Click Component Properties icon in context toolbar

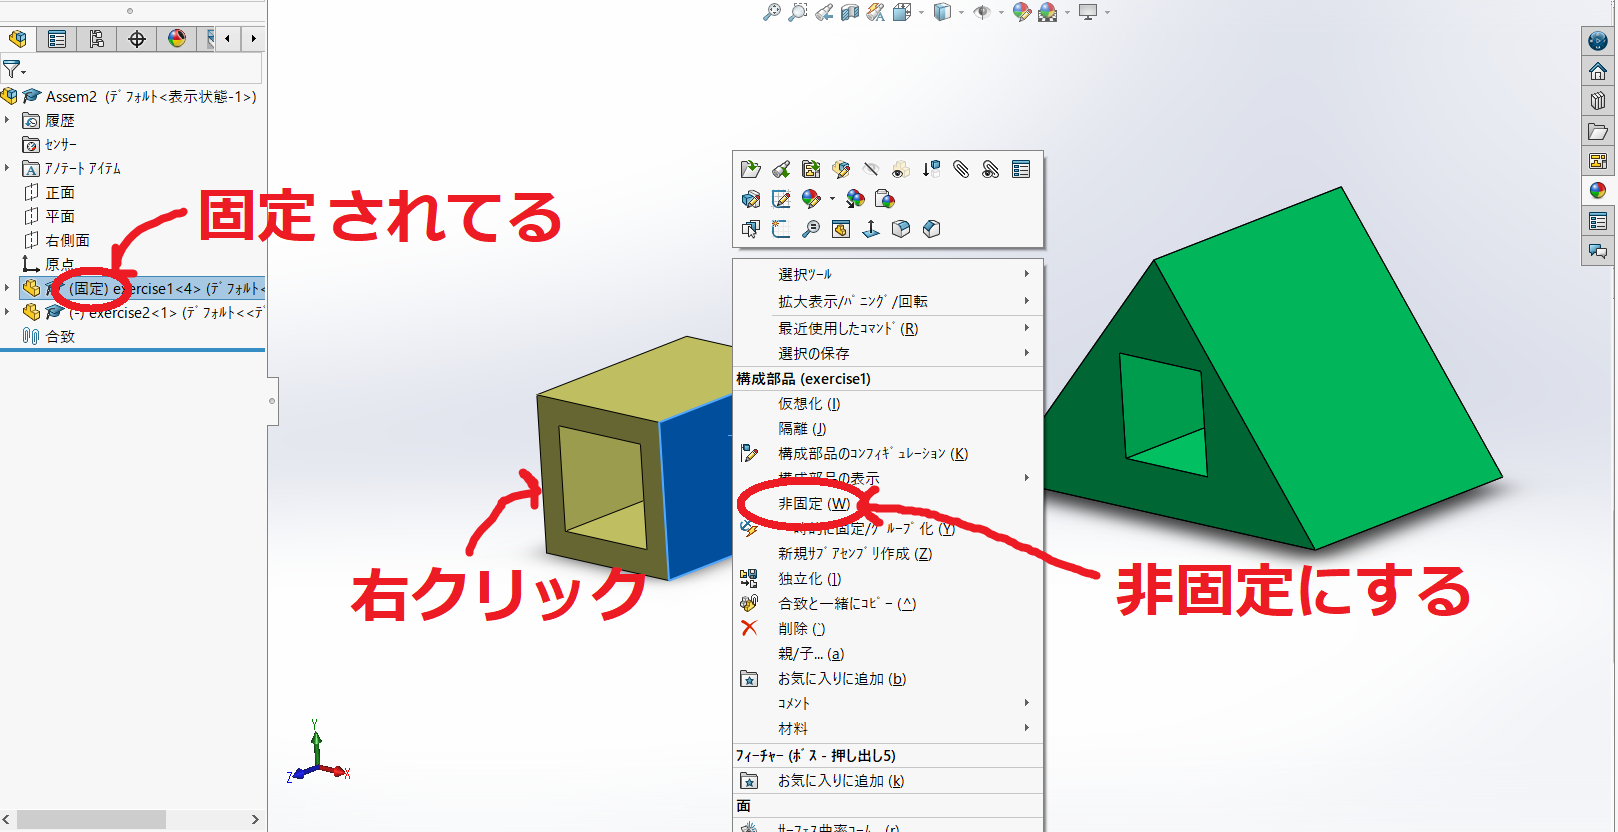tap(1021, 170)
